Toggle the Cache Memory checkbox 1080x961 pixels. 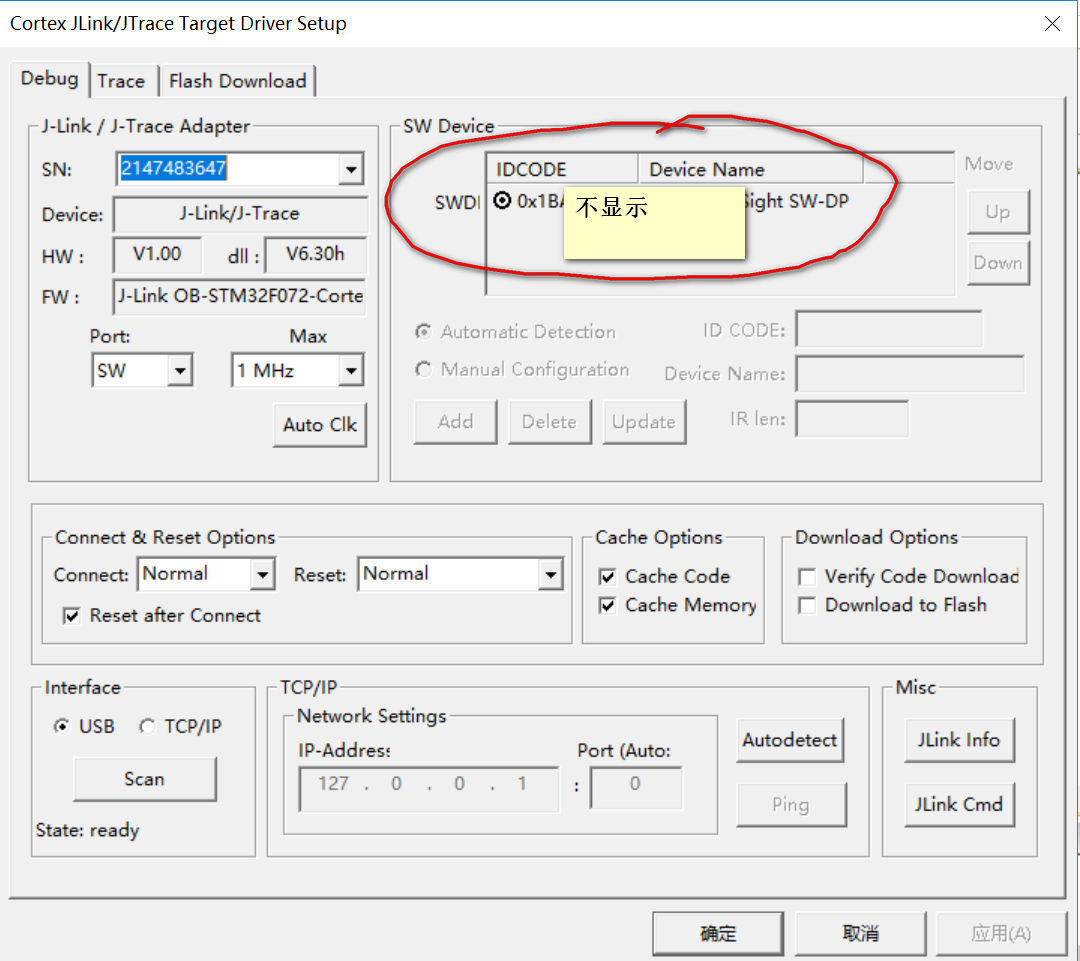pyautogui.click(x=608, y=605)
